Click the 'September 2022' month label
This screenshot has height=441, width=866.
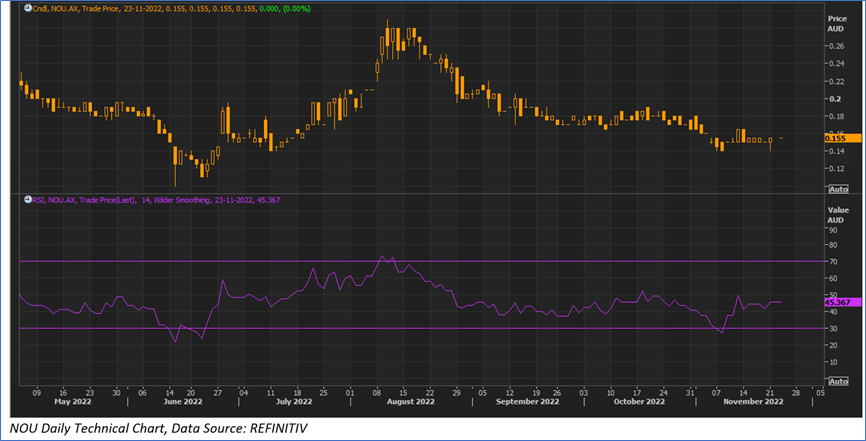(527, 402)
